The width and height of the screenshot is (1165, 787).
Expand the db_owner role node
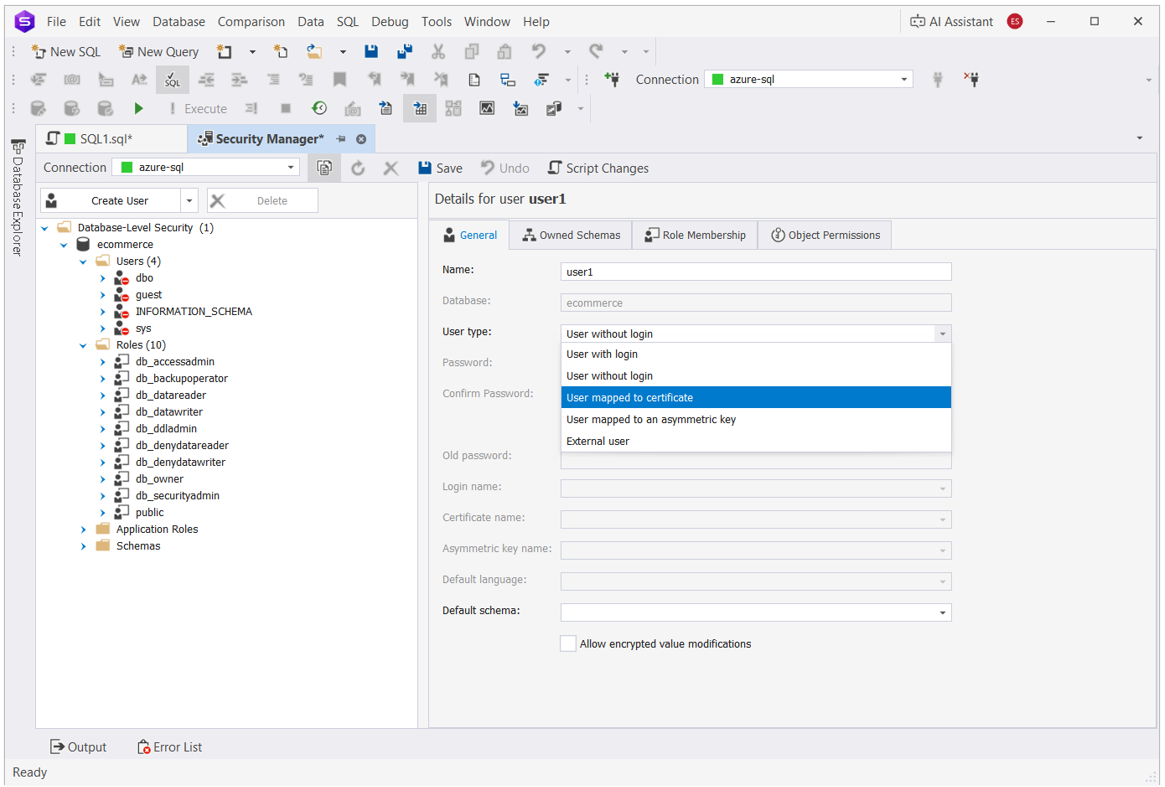click(103, 479)
